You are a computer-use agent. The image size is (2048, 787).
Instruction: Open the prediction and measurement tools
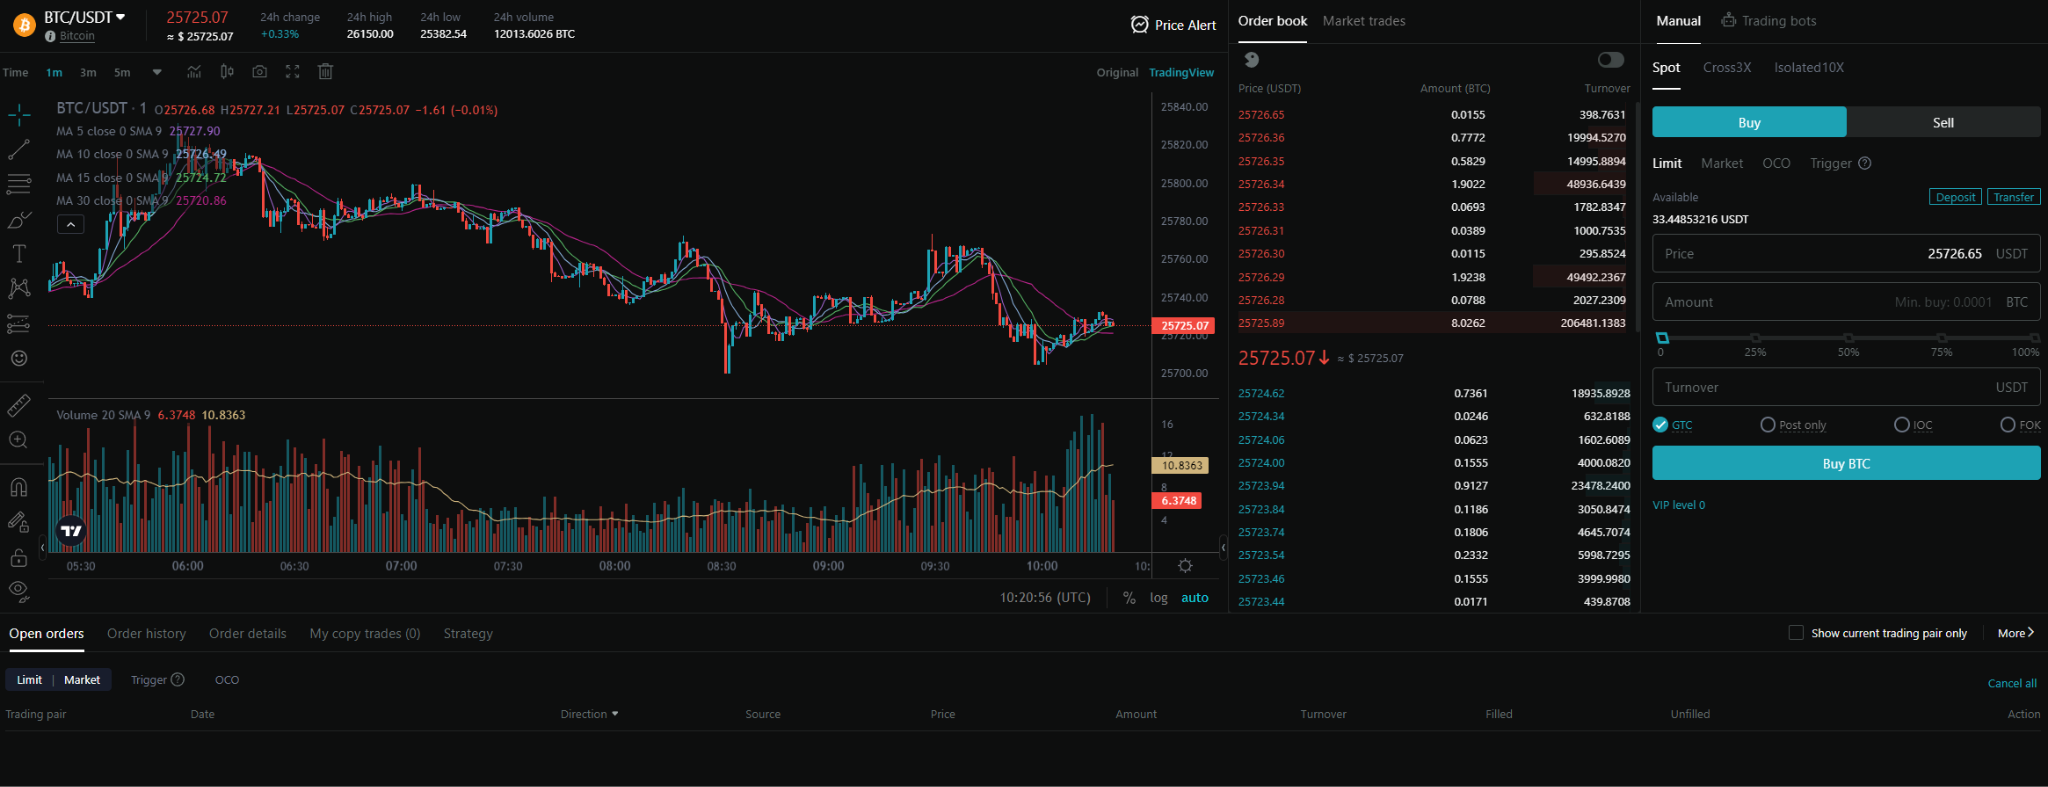[x=19, y=324]
